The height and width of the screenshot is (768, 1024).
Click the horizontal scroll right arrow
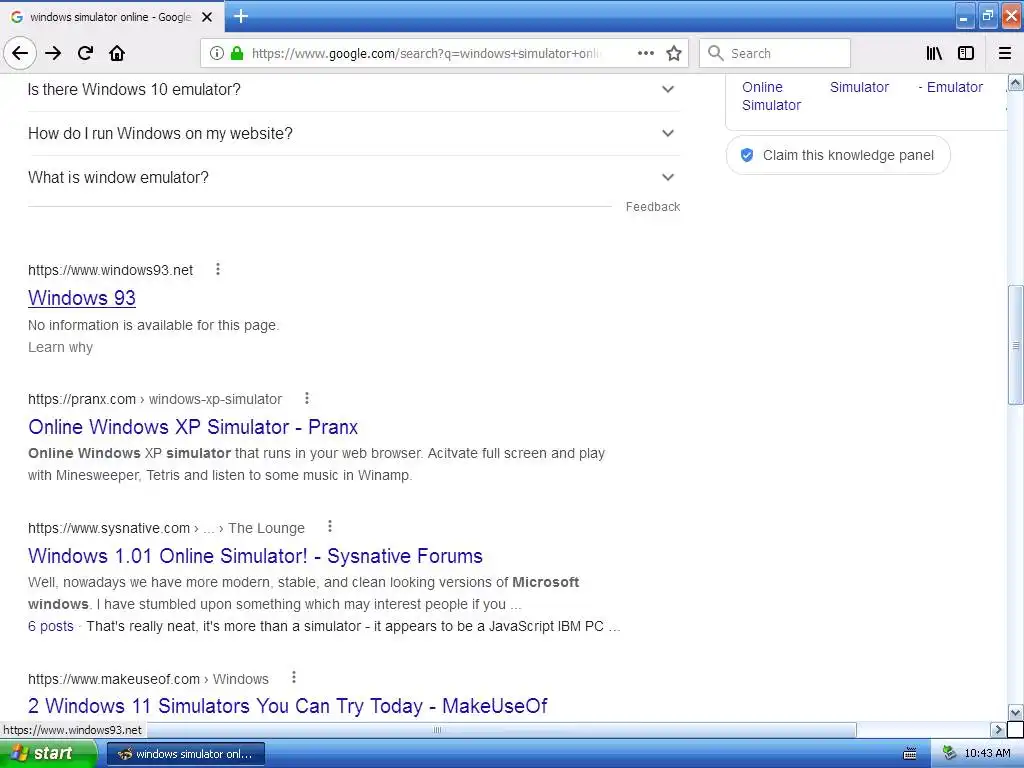(x=998, y=729)
